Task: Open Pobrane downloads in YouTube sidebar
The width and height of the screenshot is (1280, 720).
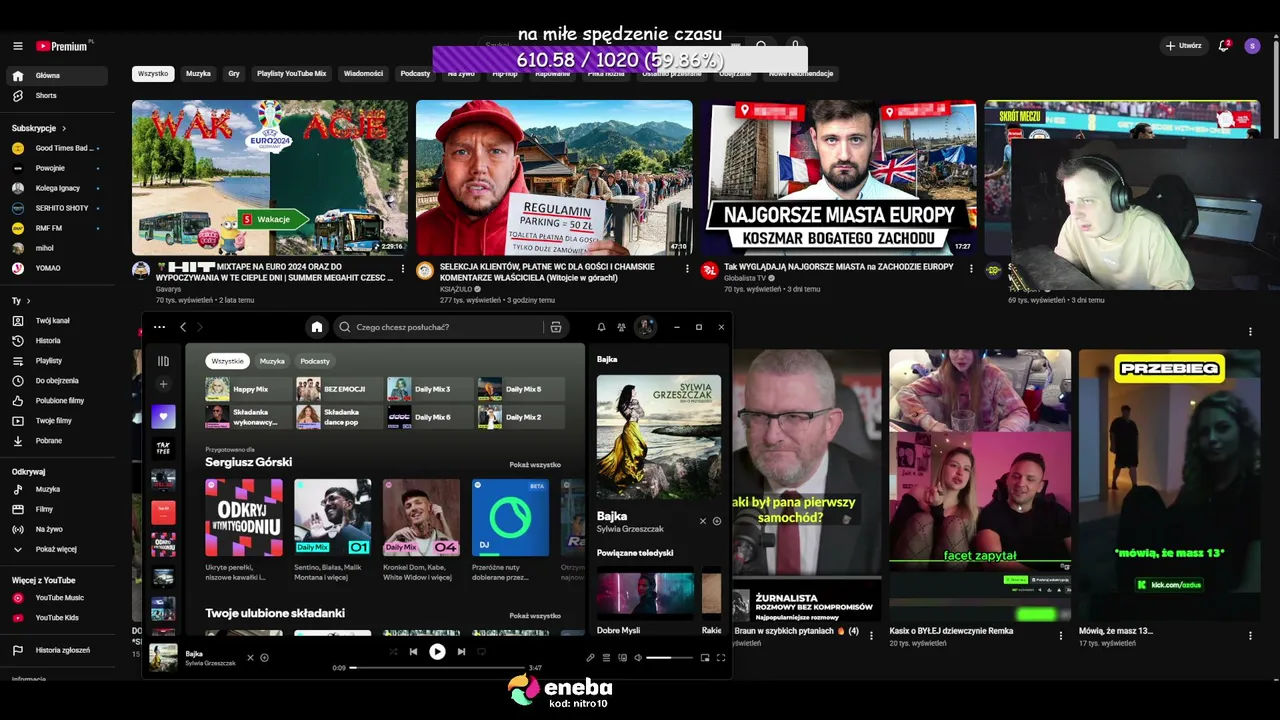Action: point(57,441)
